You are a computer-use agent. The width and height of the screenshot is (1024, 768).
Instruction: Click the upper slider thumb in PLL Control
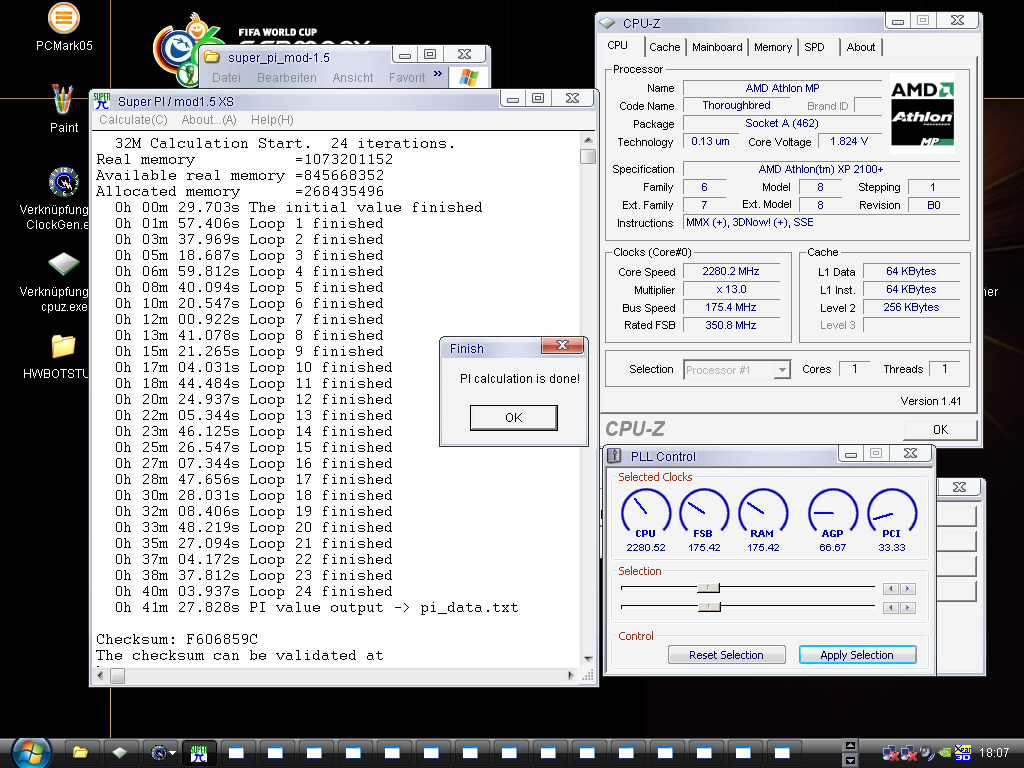pyautogui.click(x=708, y=588)
